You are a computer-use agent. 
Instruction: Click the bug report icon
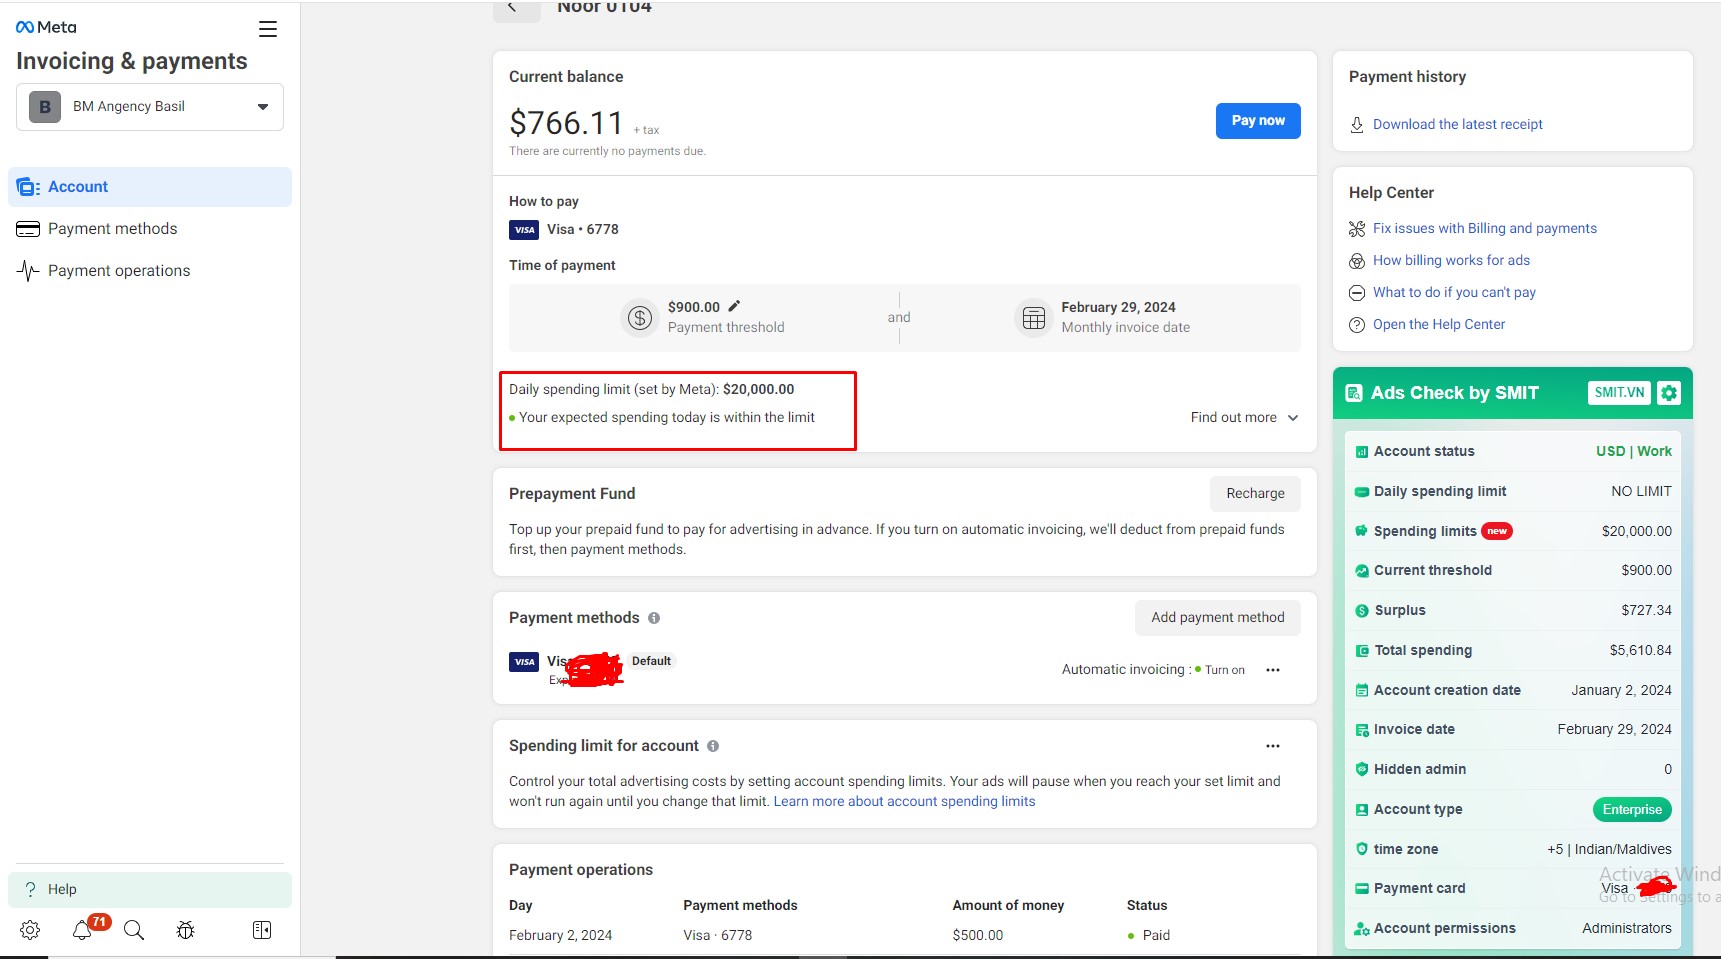[x=185, y=930]
